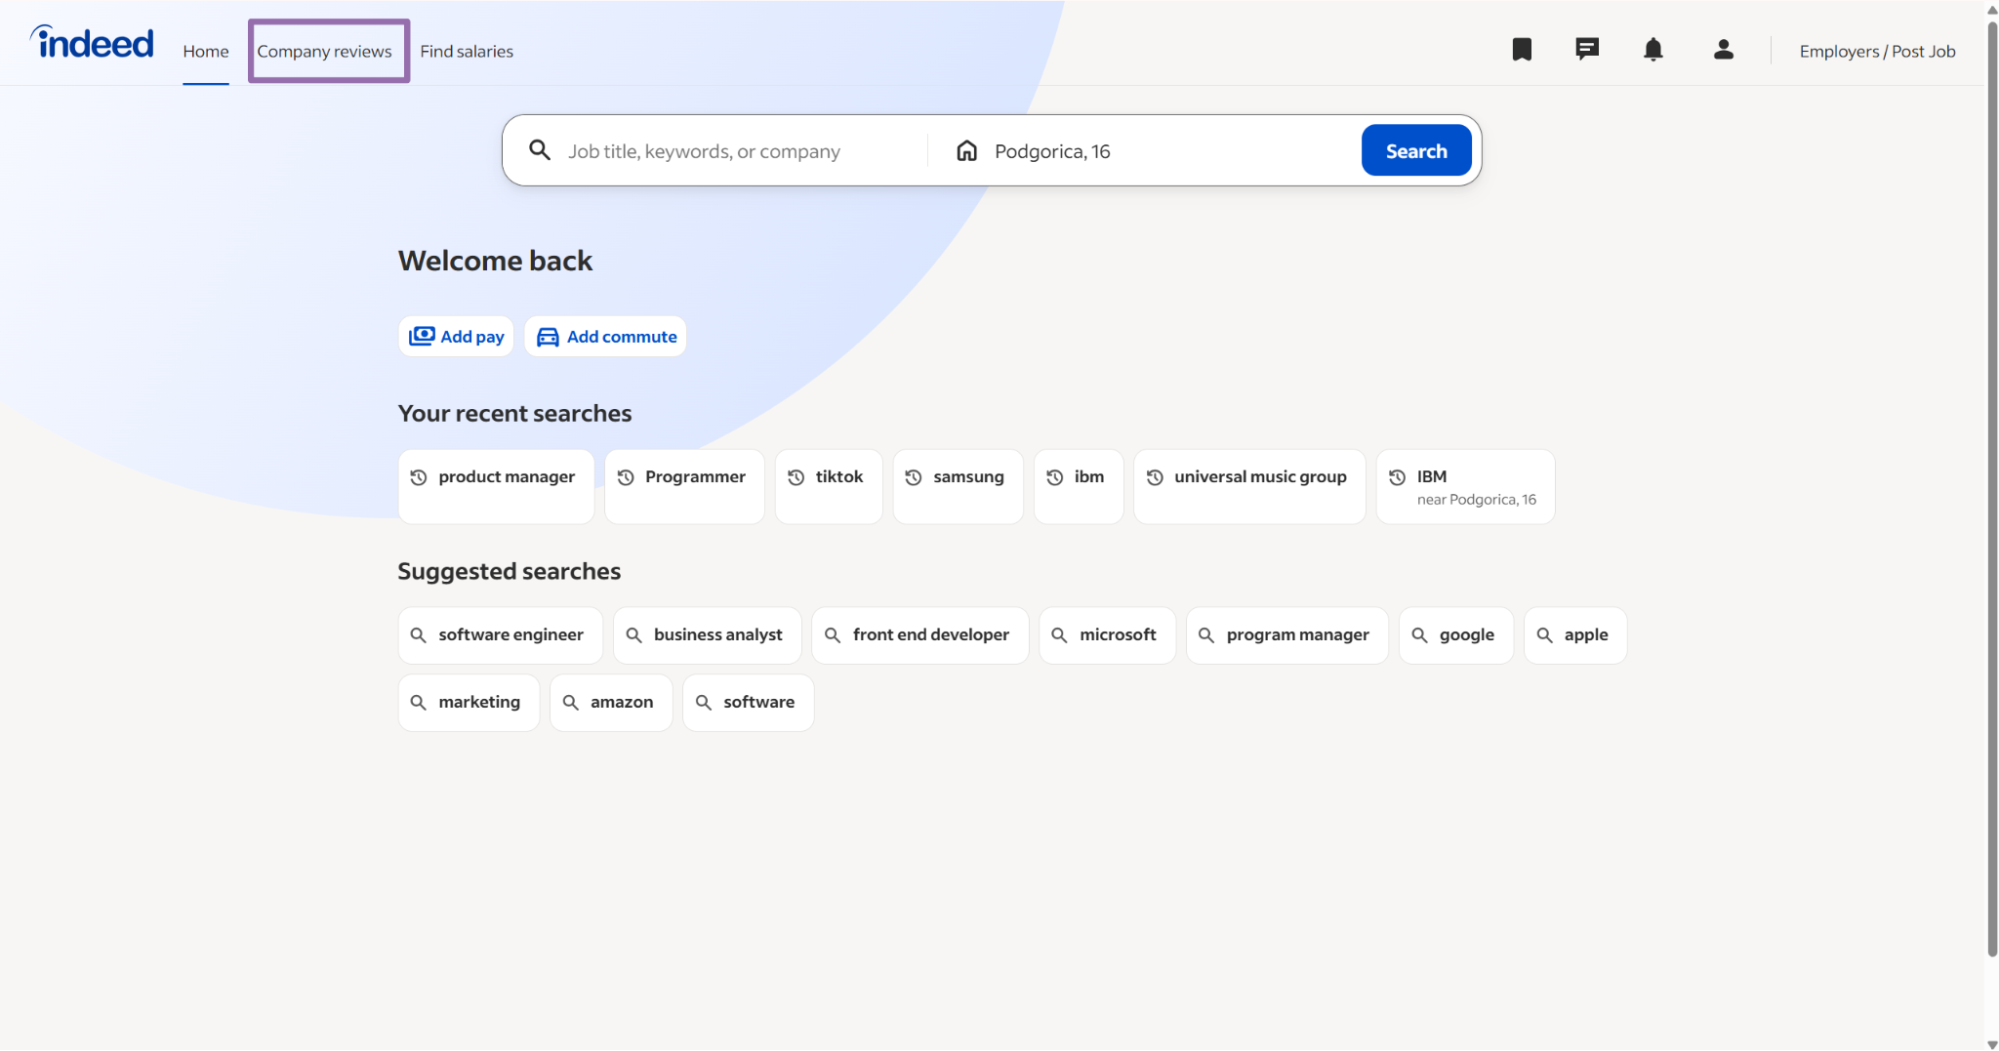Image resolution: width=1999 pixels, height=1051 pixels.
Task: Open saved jobs bookmark icon
Action: tap(1521, 50)
